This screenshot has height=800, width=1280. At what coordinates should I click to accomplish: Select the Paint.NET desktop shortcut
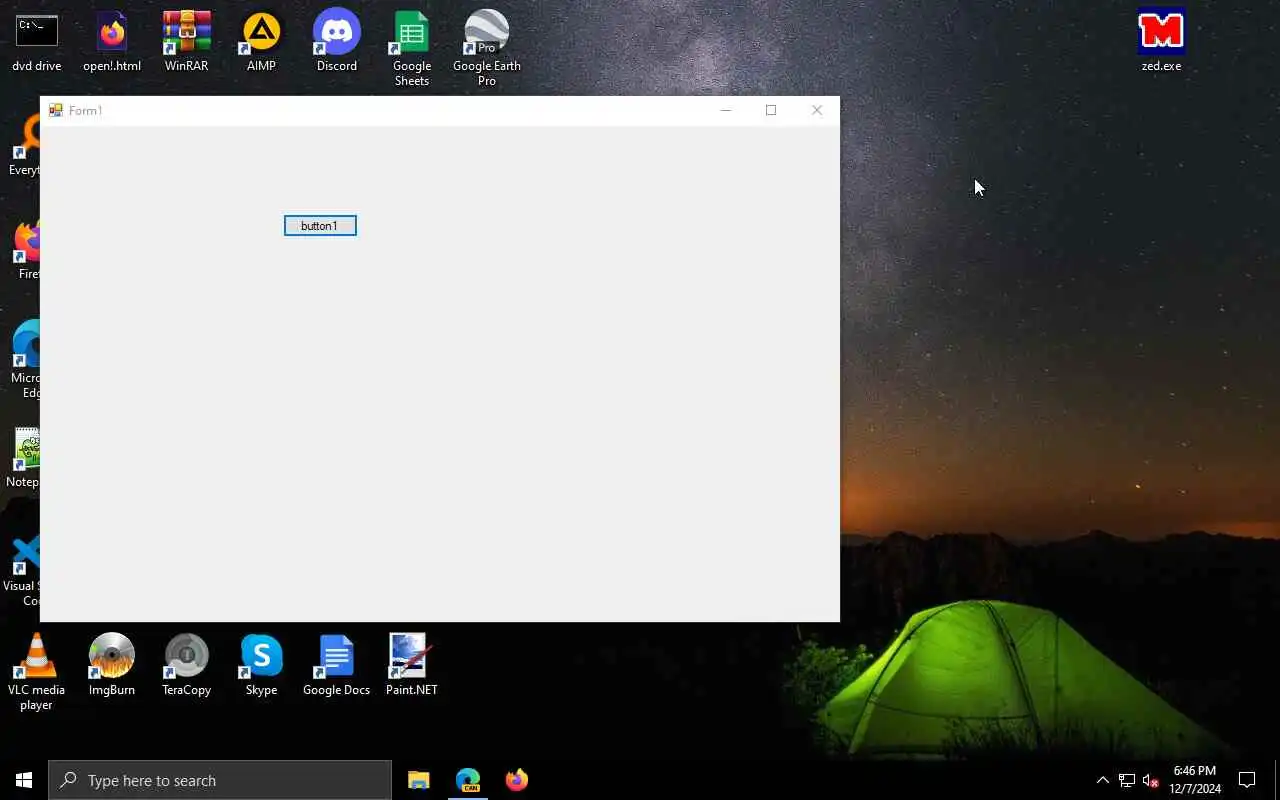click(x=412, y=665)
